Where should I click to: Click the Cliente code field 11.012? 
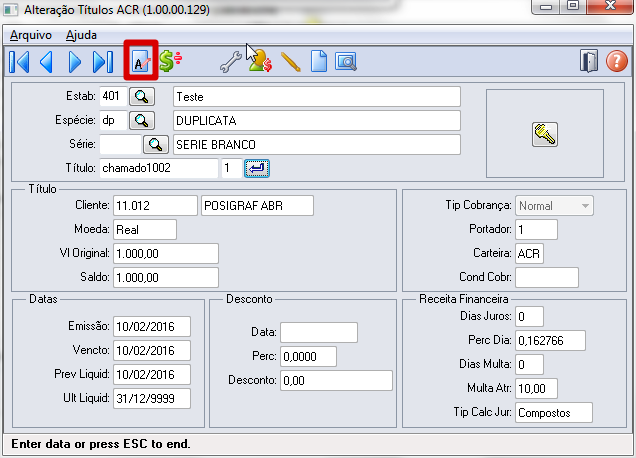(x=155, y=206)
